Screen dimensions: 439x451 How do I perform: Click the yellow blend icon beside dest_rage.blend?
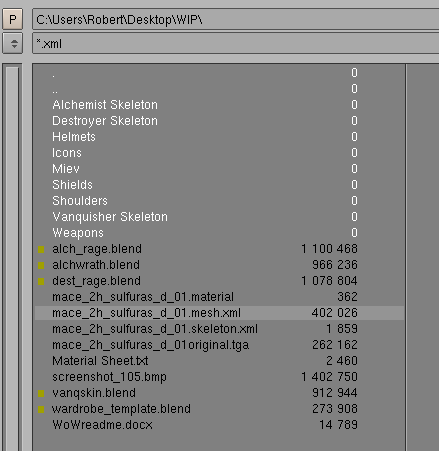(x=41, y=281)
